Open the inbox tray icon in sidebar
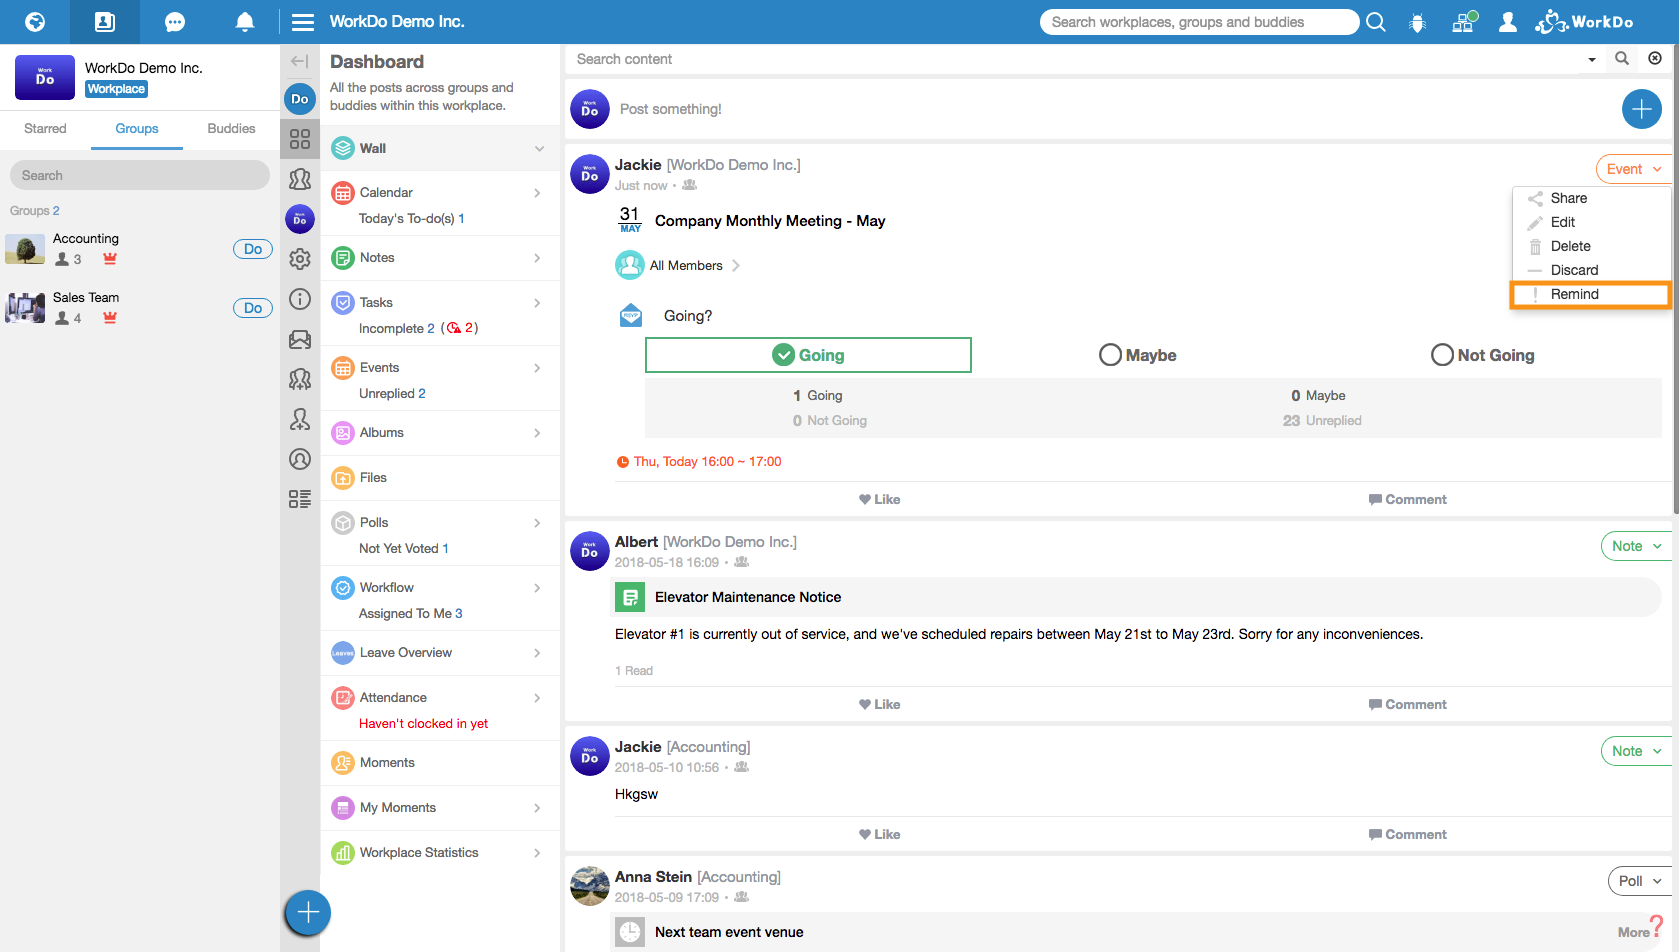 [x=300, y=339]
